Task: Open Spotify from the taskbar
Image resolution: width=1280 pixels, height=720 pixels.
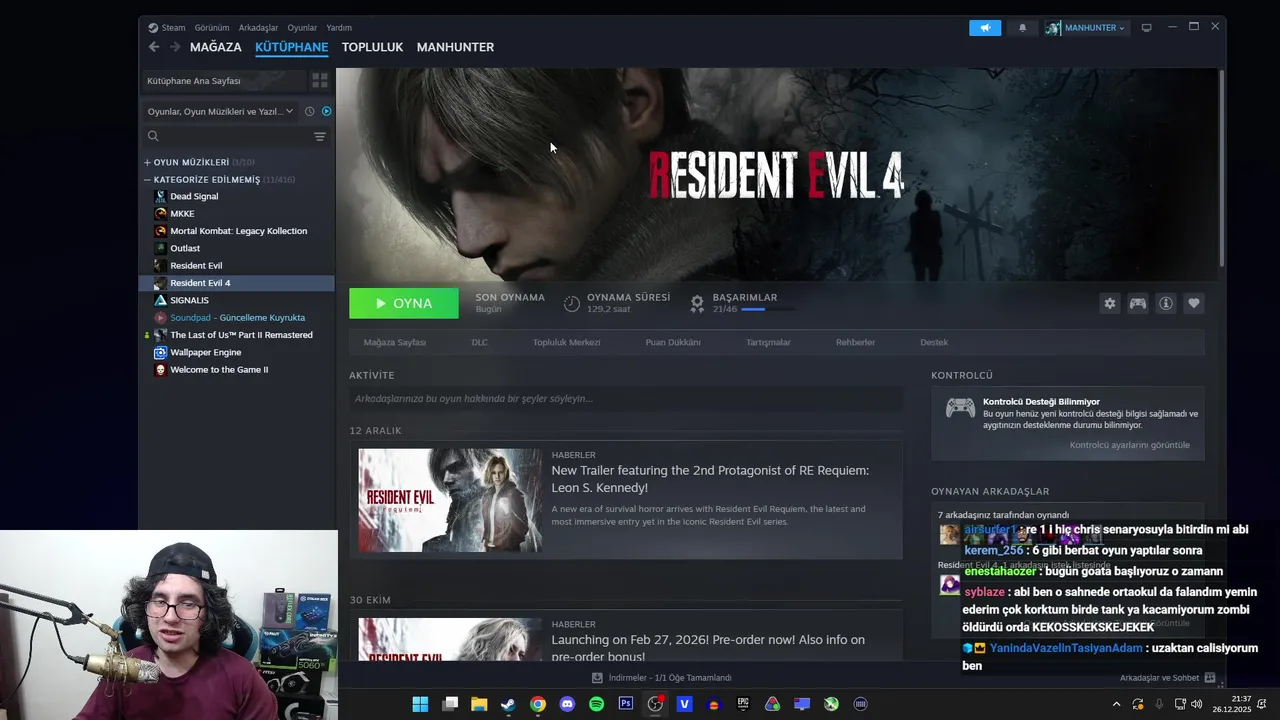Action: tap(596, 704)
